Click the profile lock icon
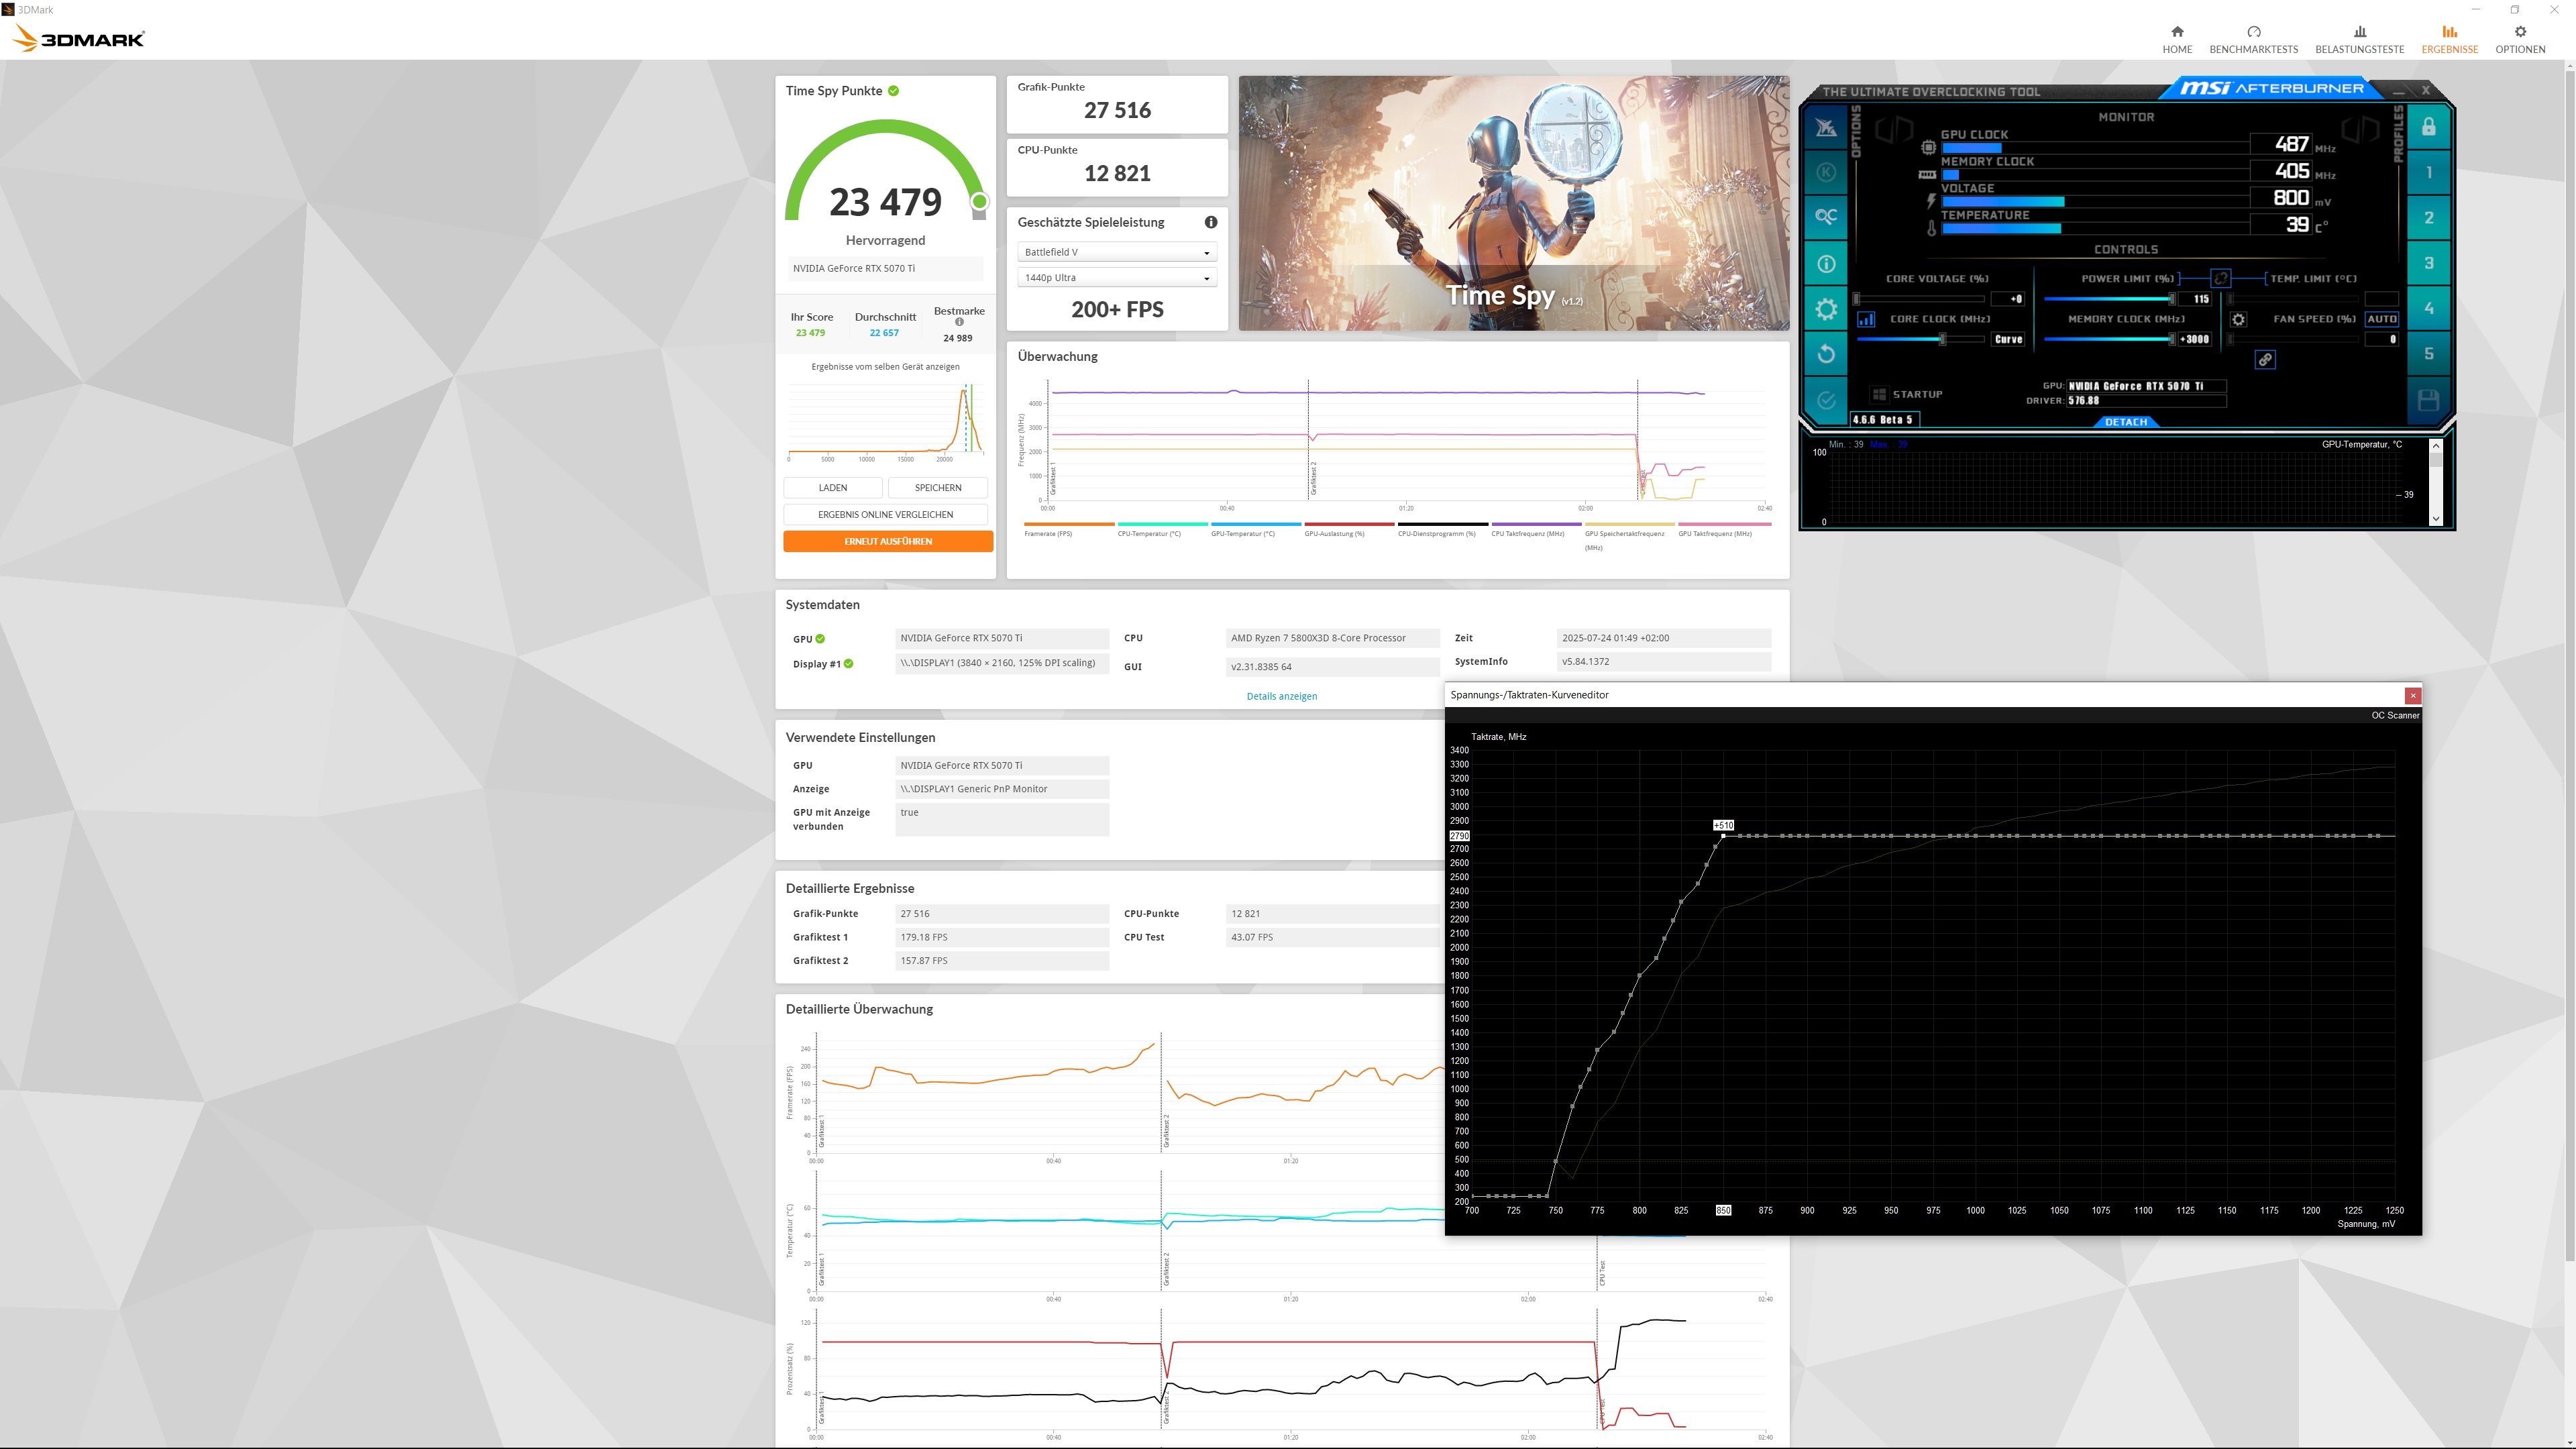 [x=2428, y=127]
